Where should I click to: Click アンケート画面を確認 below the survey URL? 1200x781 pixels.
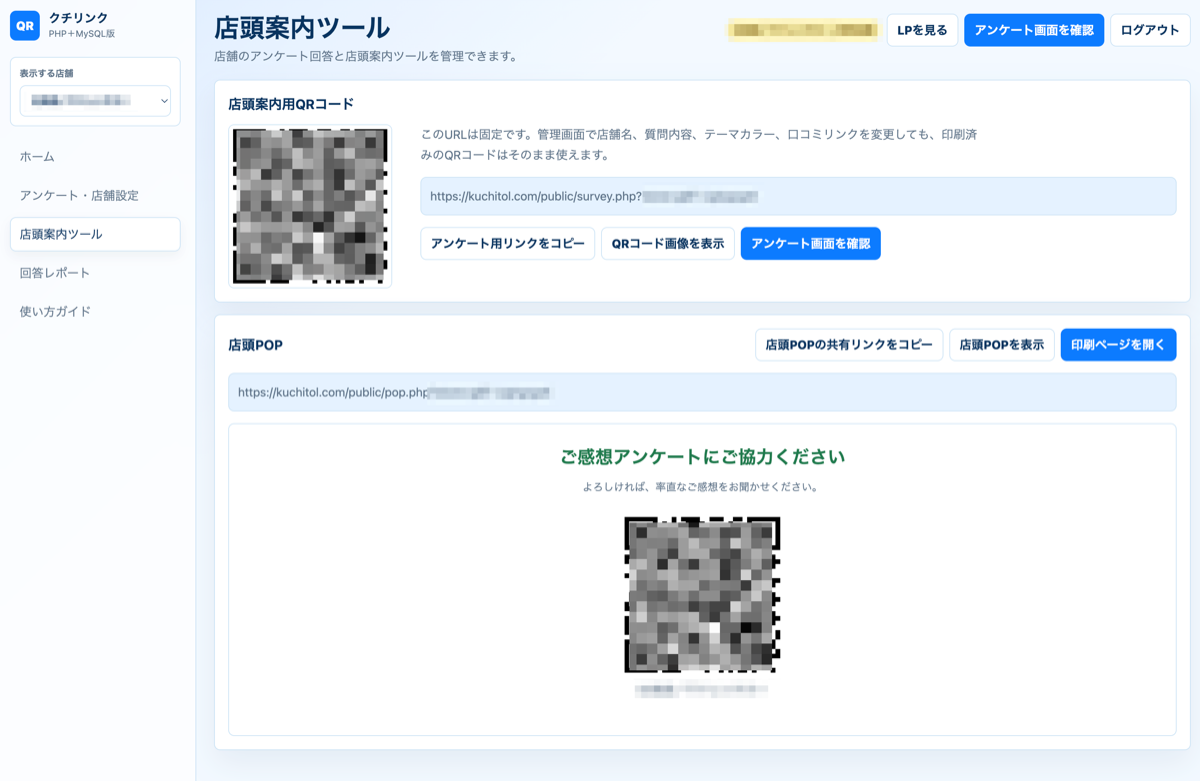(810, 244)
